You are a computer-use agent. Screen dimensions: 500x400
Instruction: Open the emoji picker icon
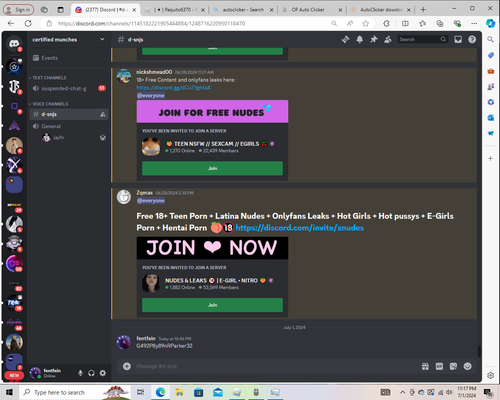click(x=468, y=366)
